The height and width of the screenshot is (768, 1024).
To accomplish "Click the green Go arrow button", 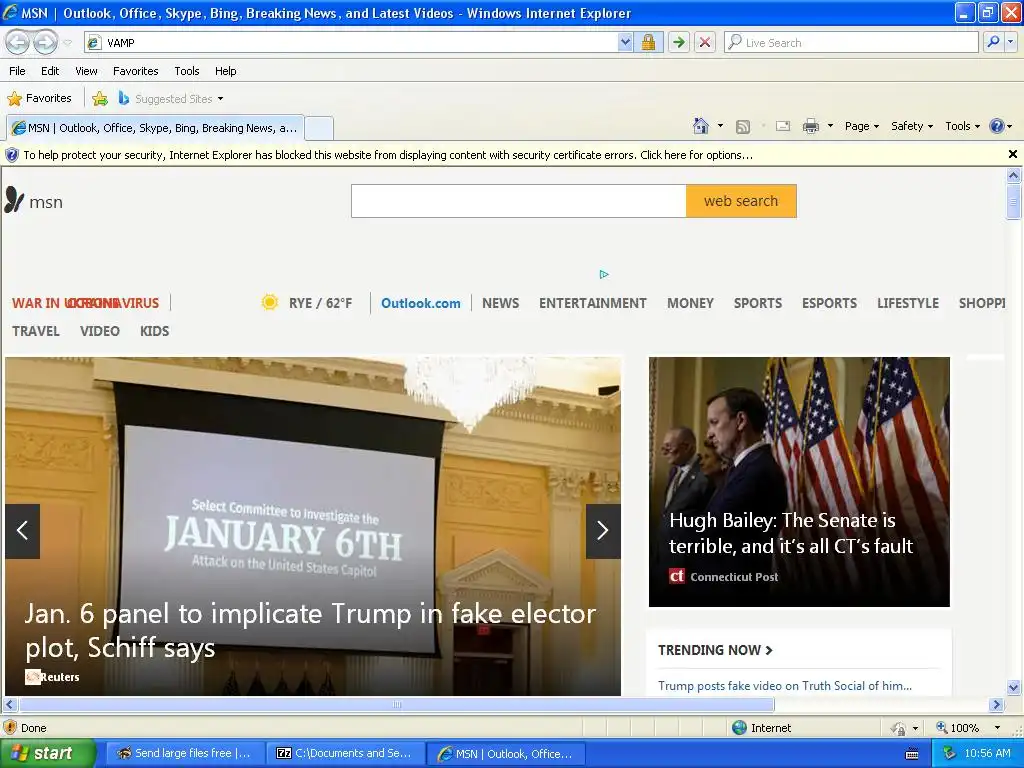I will 679,42.
